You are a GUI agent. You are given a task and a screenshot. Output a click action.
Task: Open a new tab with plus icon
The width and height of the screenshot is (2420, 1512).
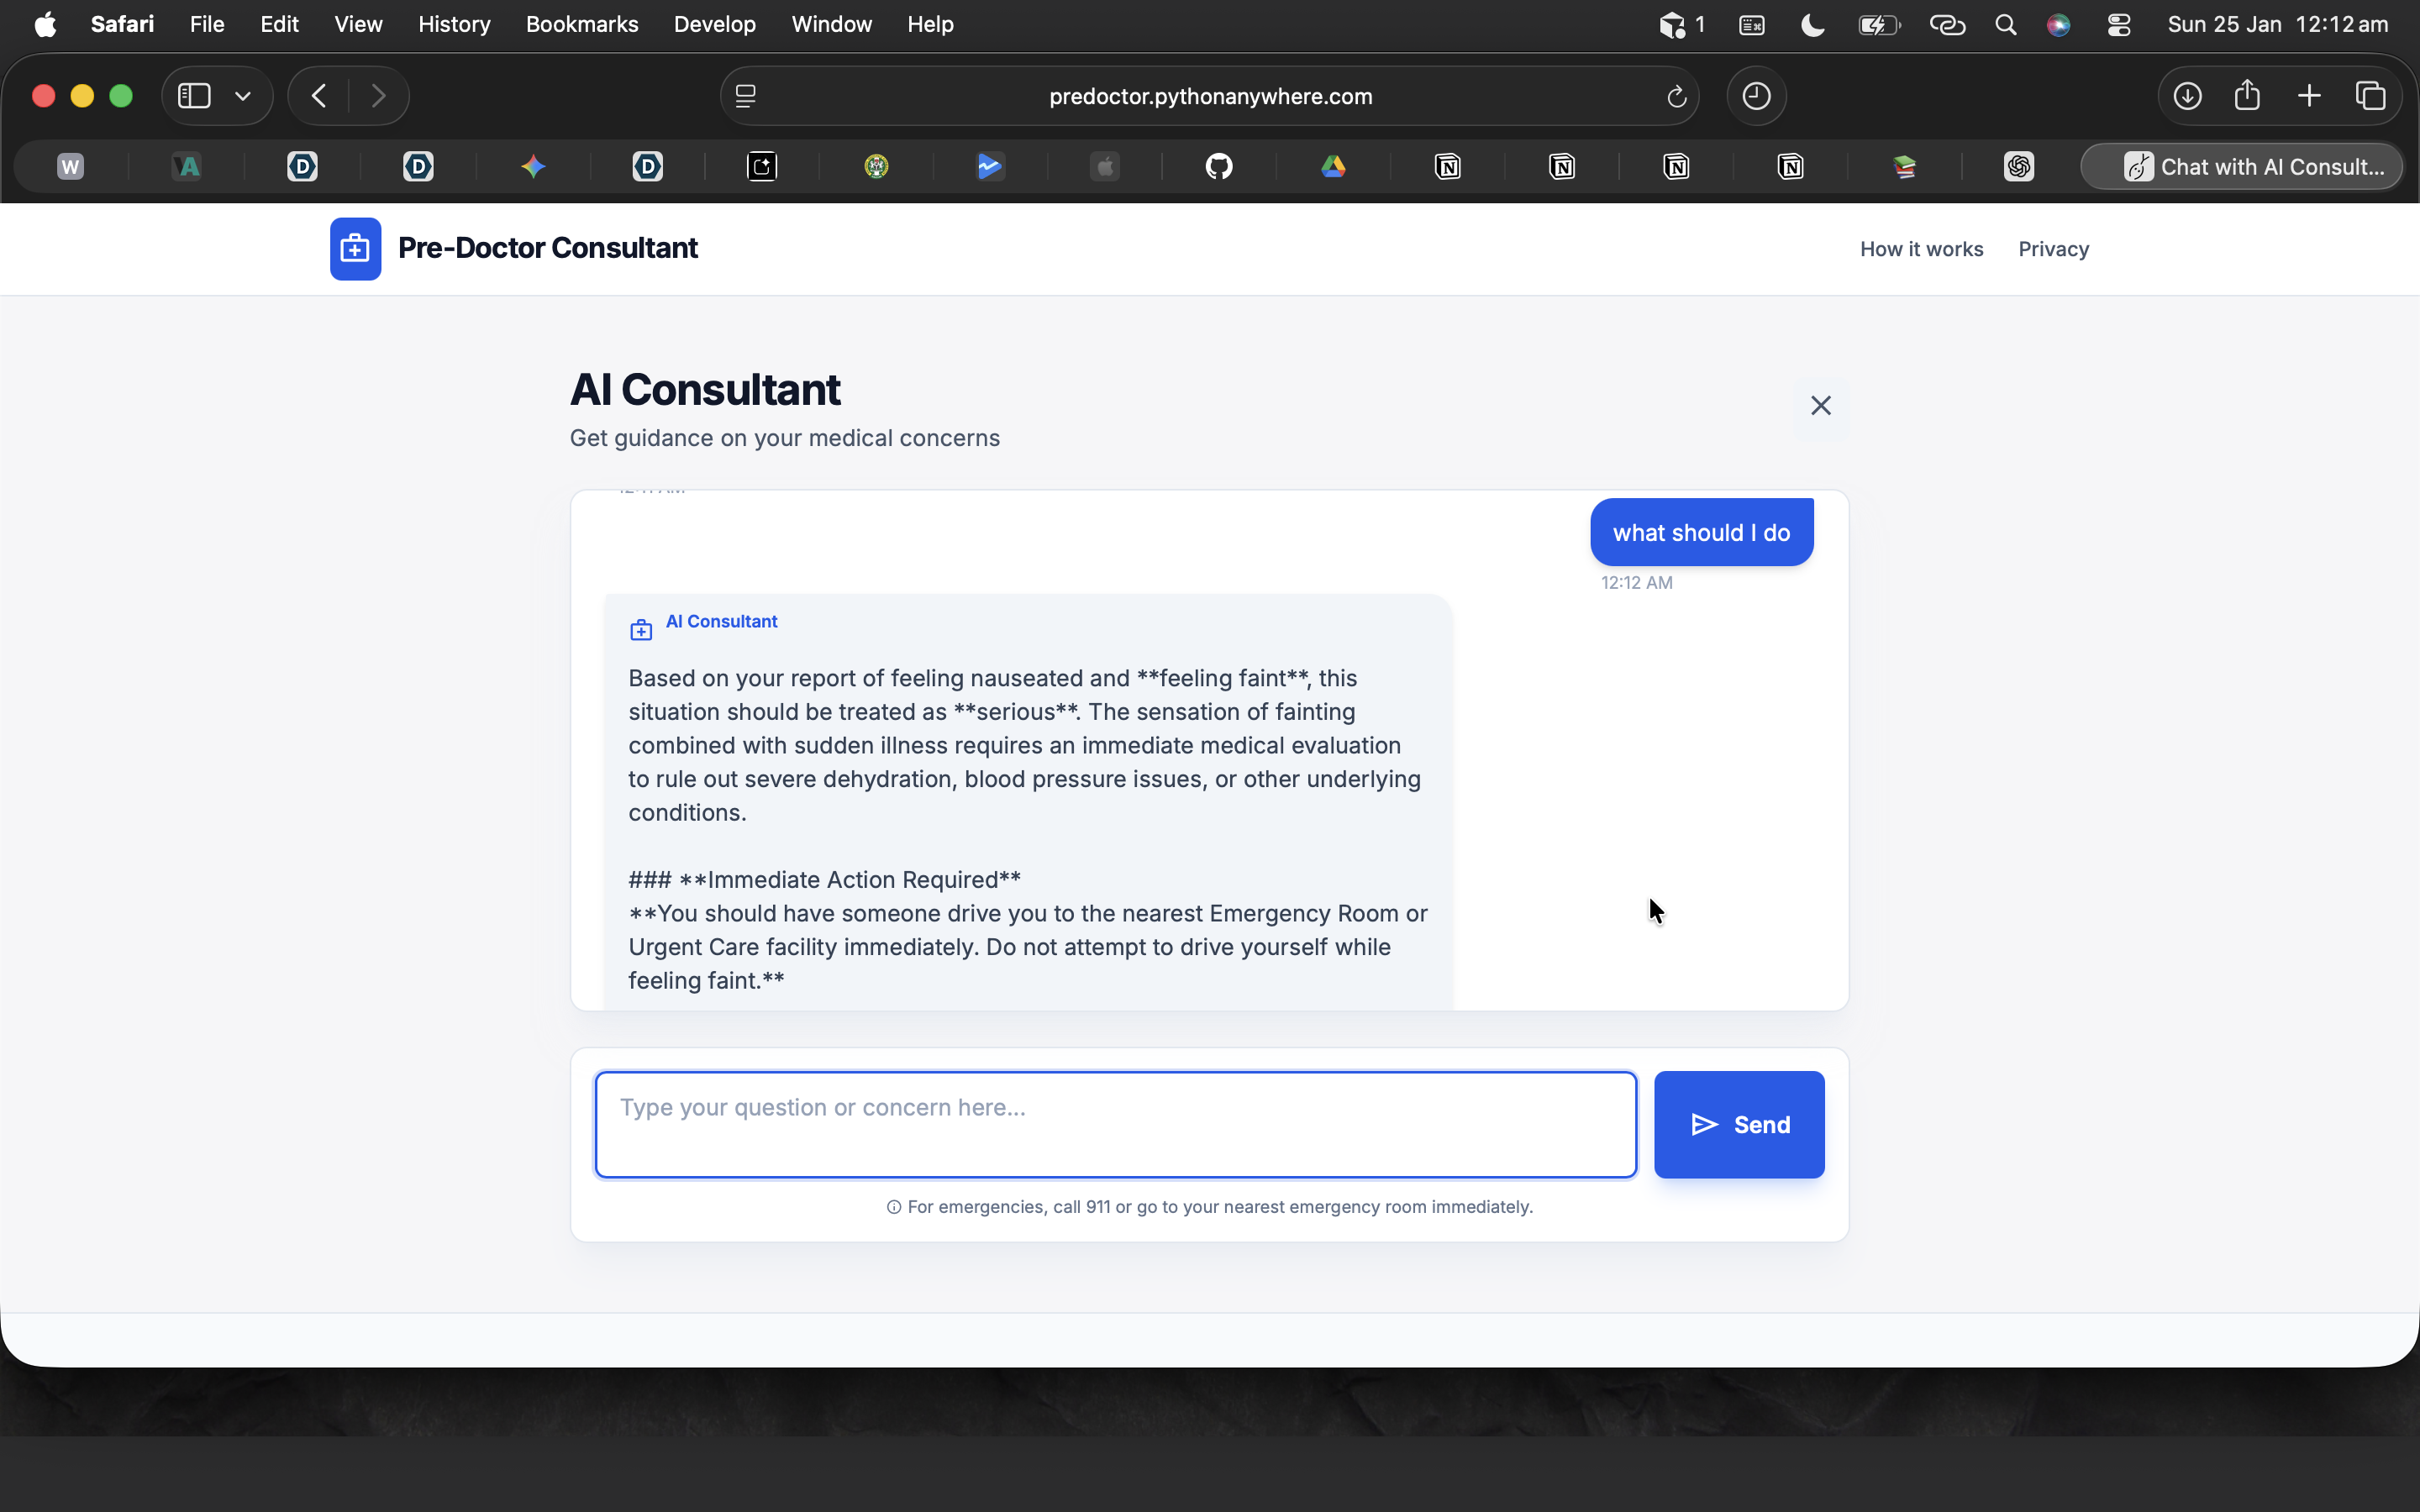(x=2309, y=96)
